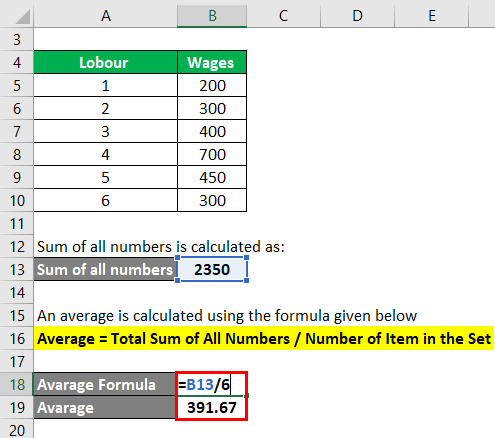Select Lobour cell containing 2
The image size is (495, 438).
[105, 108]
